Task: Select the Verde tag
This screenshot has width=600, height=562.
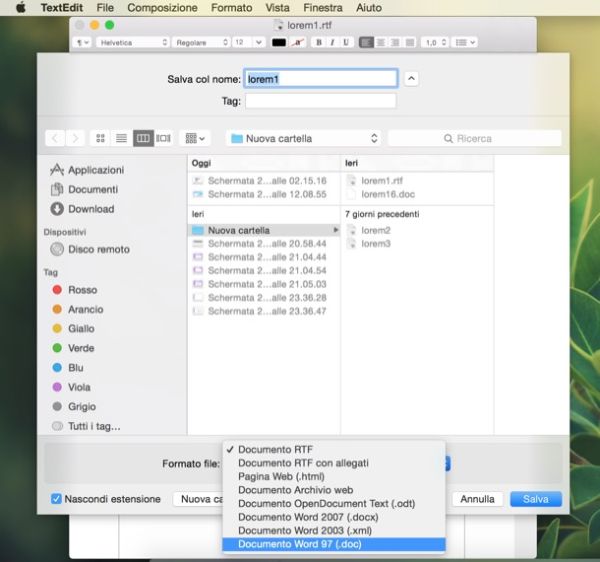Action: 81,348
